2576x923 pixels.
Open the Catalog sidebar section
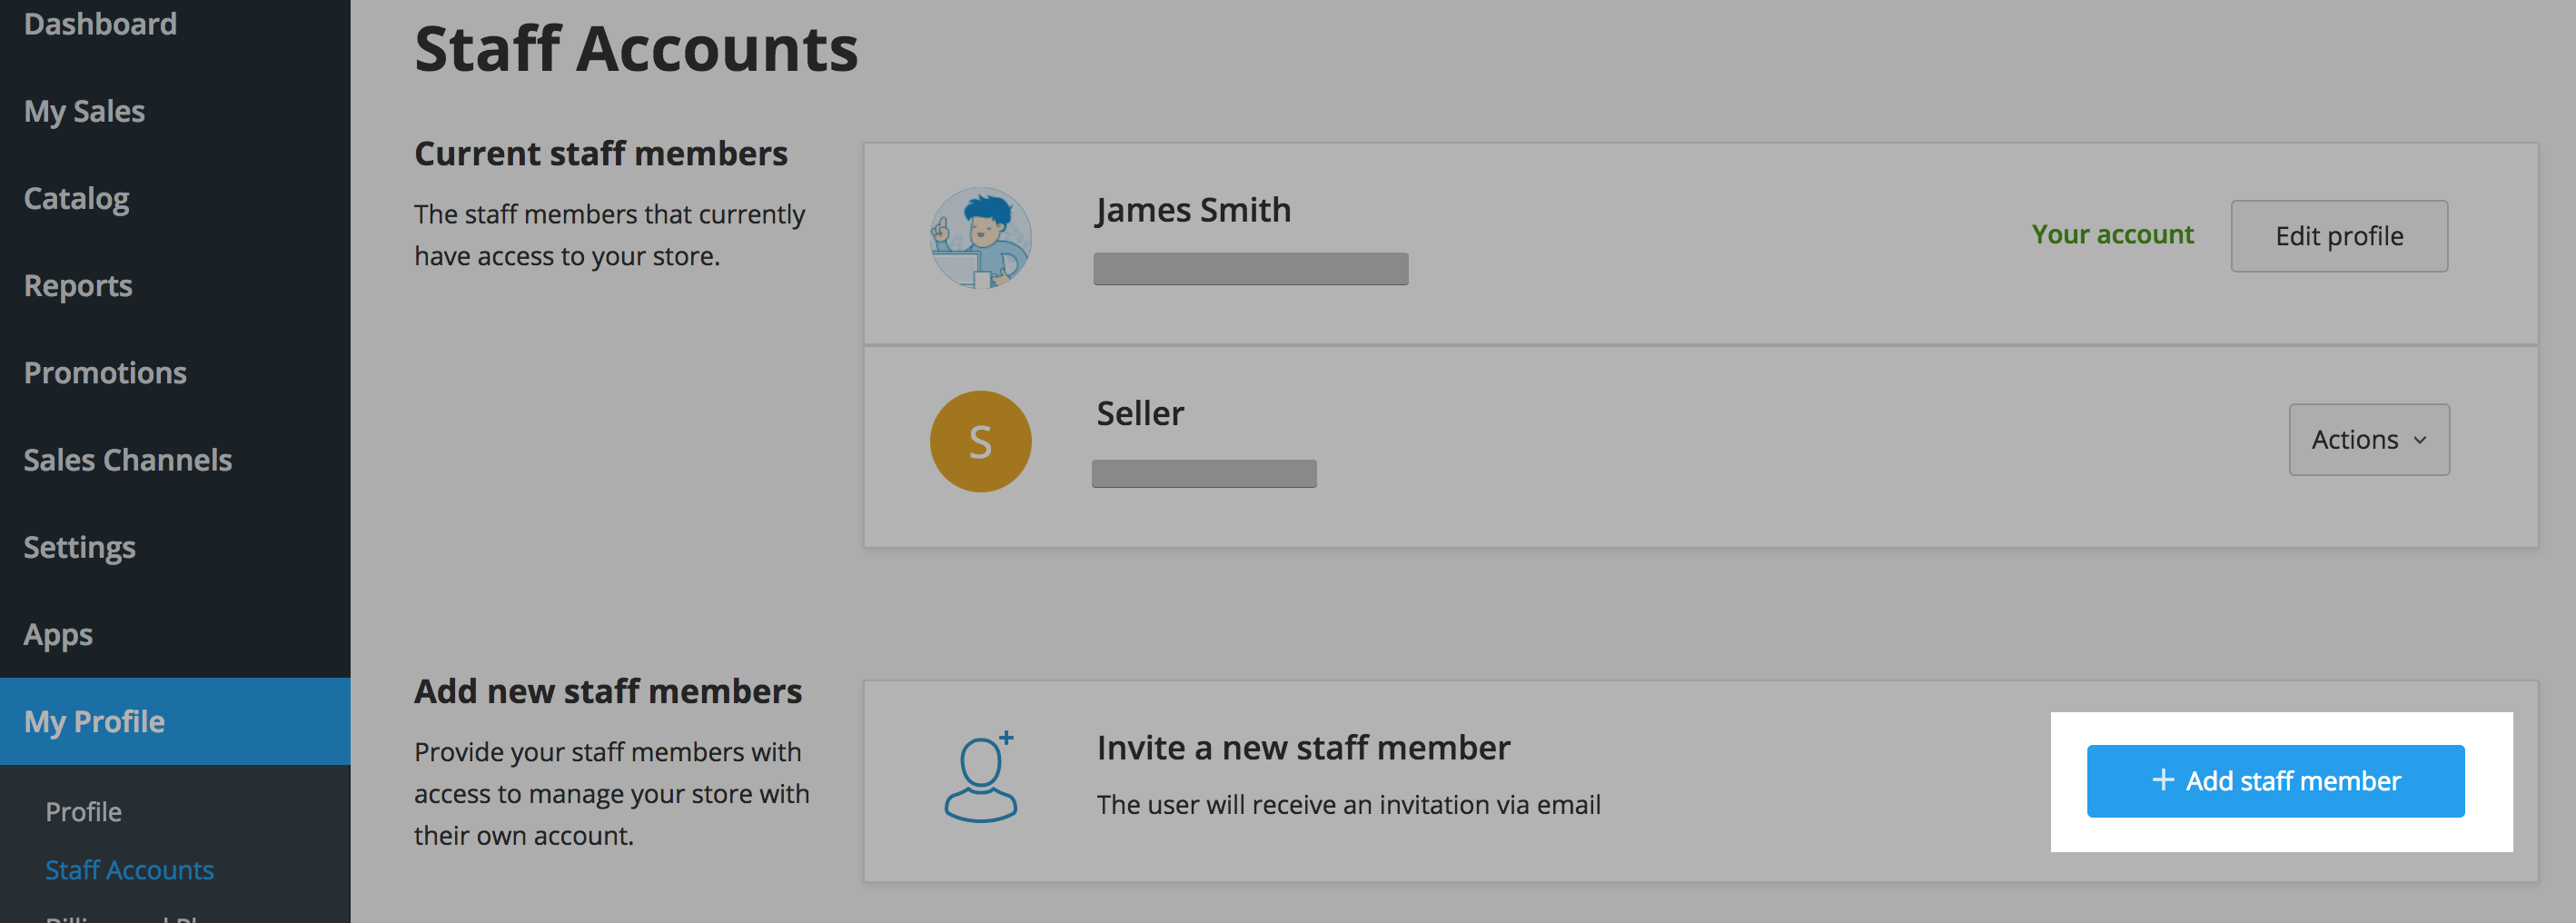pyautogui.click(x=76, y=198)
